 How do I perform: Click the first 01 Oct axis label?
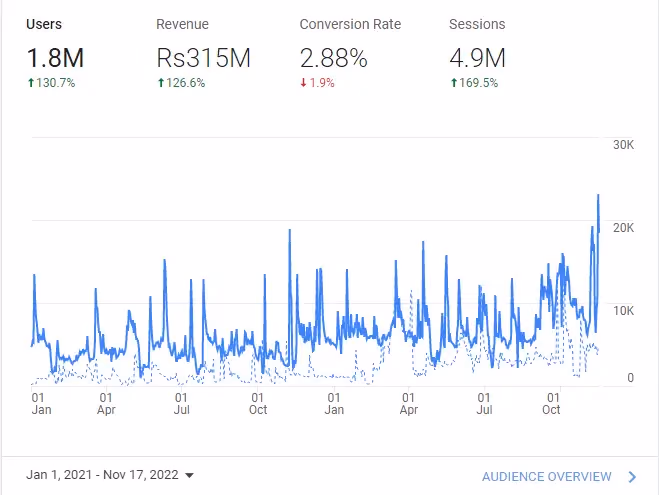pos(258,403)
